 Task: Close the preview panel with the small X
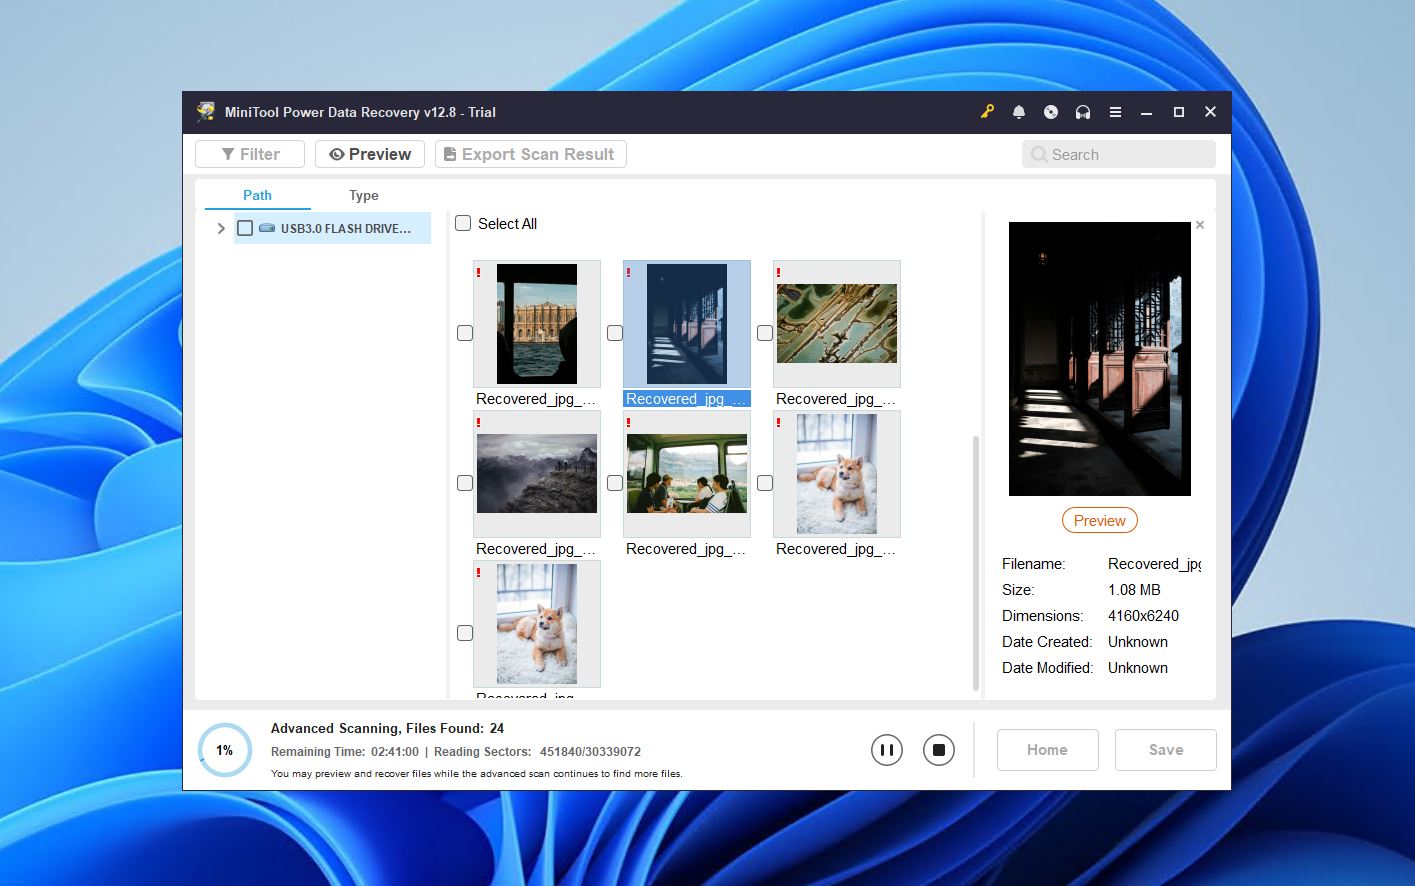pos(1200,225)
